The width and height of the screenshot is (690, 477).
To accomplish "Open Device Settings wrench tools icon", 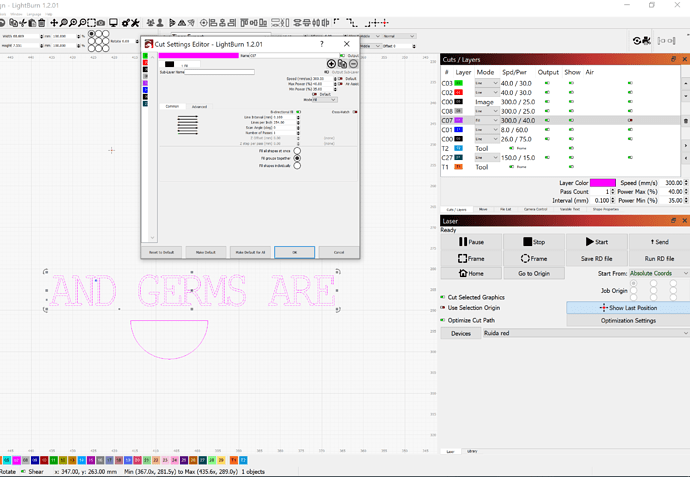I will pos(135,22).
